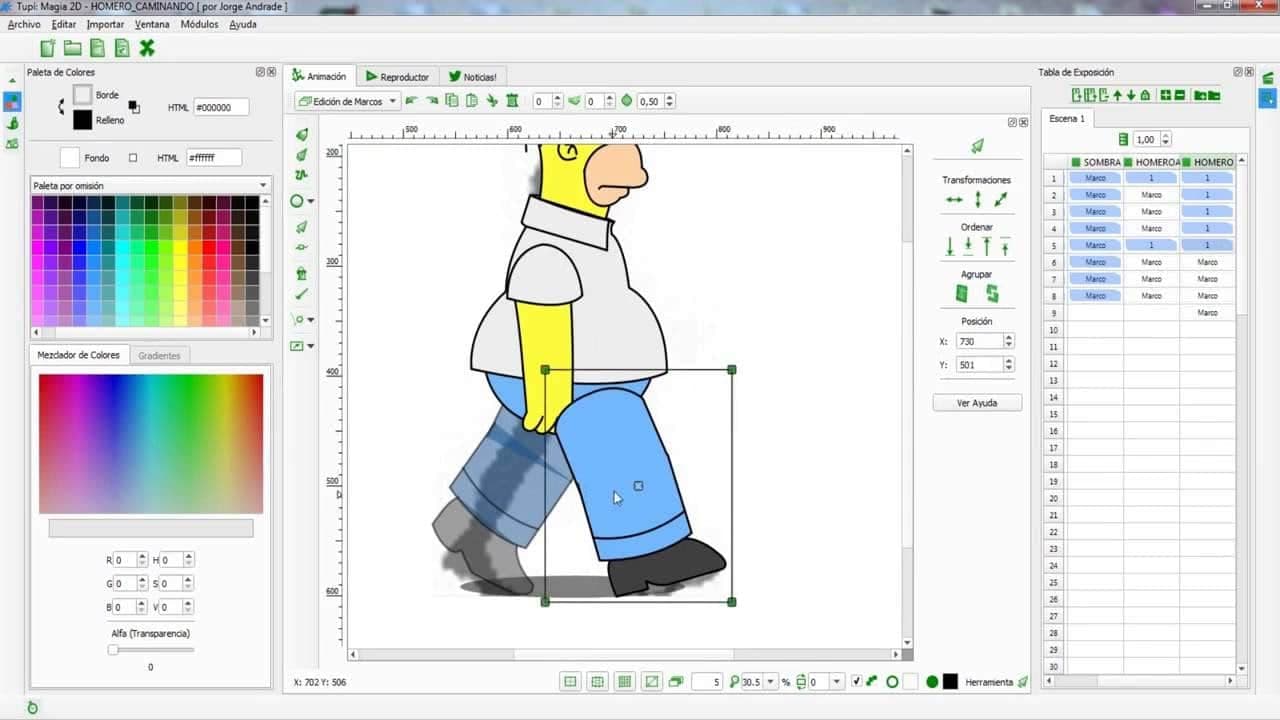Click the green X close project icon
The height and width of the screenshot is (720, 1280).
(x=147, y=47)
